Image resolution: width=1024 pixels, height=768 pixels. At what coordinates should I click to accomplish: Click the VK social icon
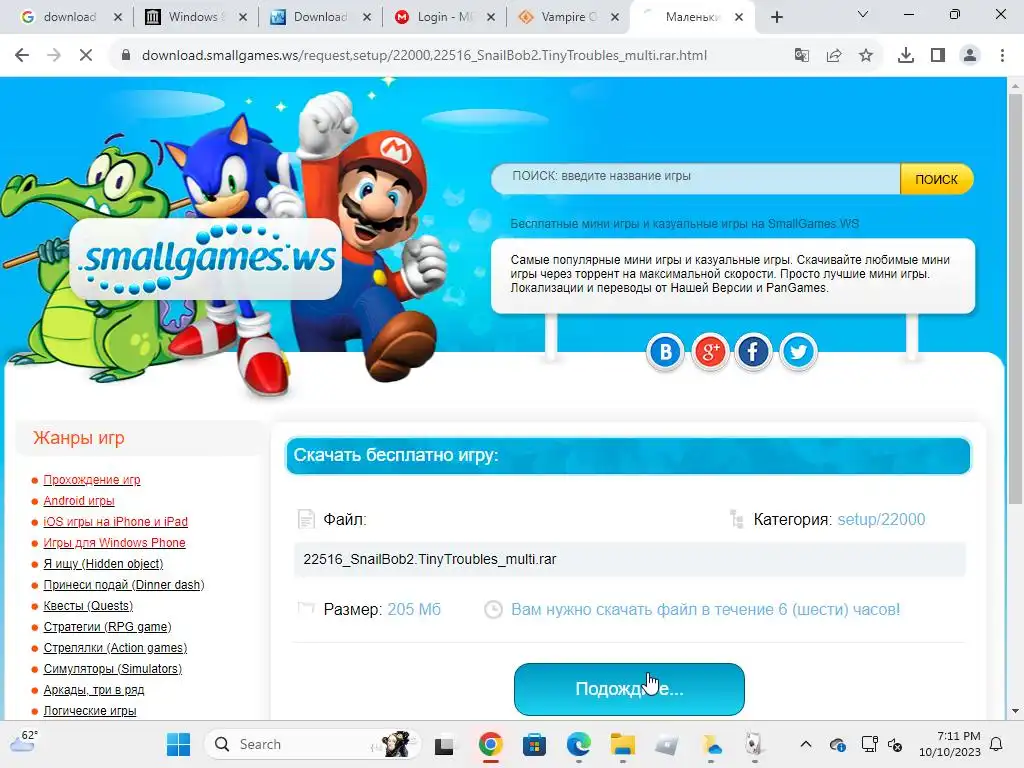click(x=665, y=351)
